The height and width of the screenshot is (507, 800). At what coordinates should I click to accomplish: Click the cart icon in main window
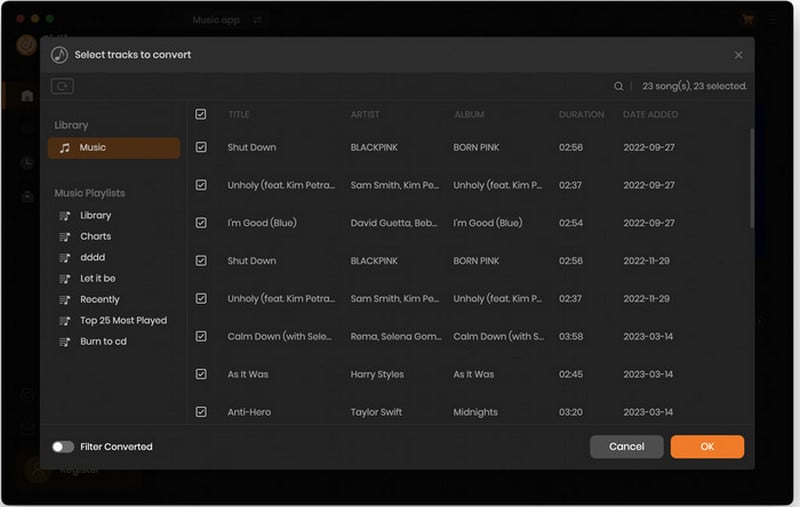coord(747,20)
